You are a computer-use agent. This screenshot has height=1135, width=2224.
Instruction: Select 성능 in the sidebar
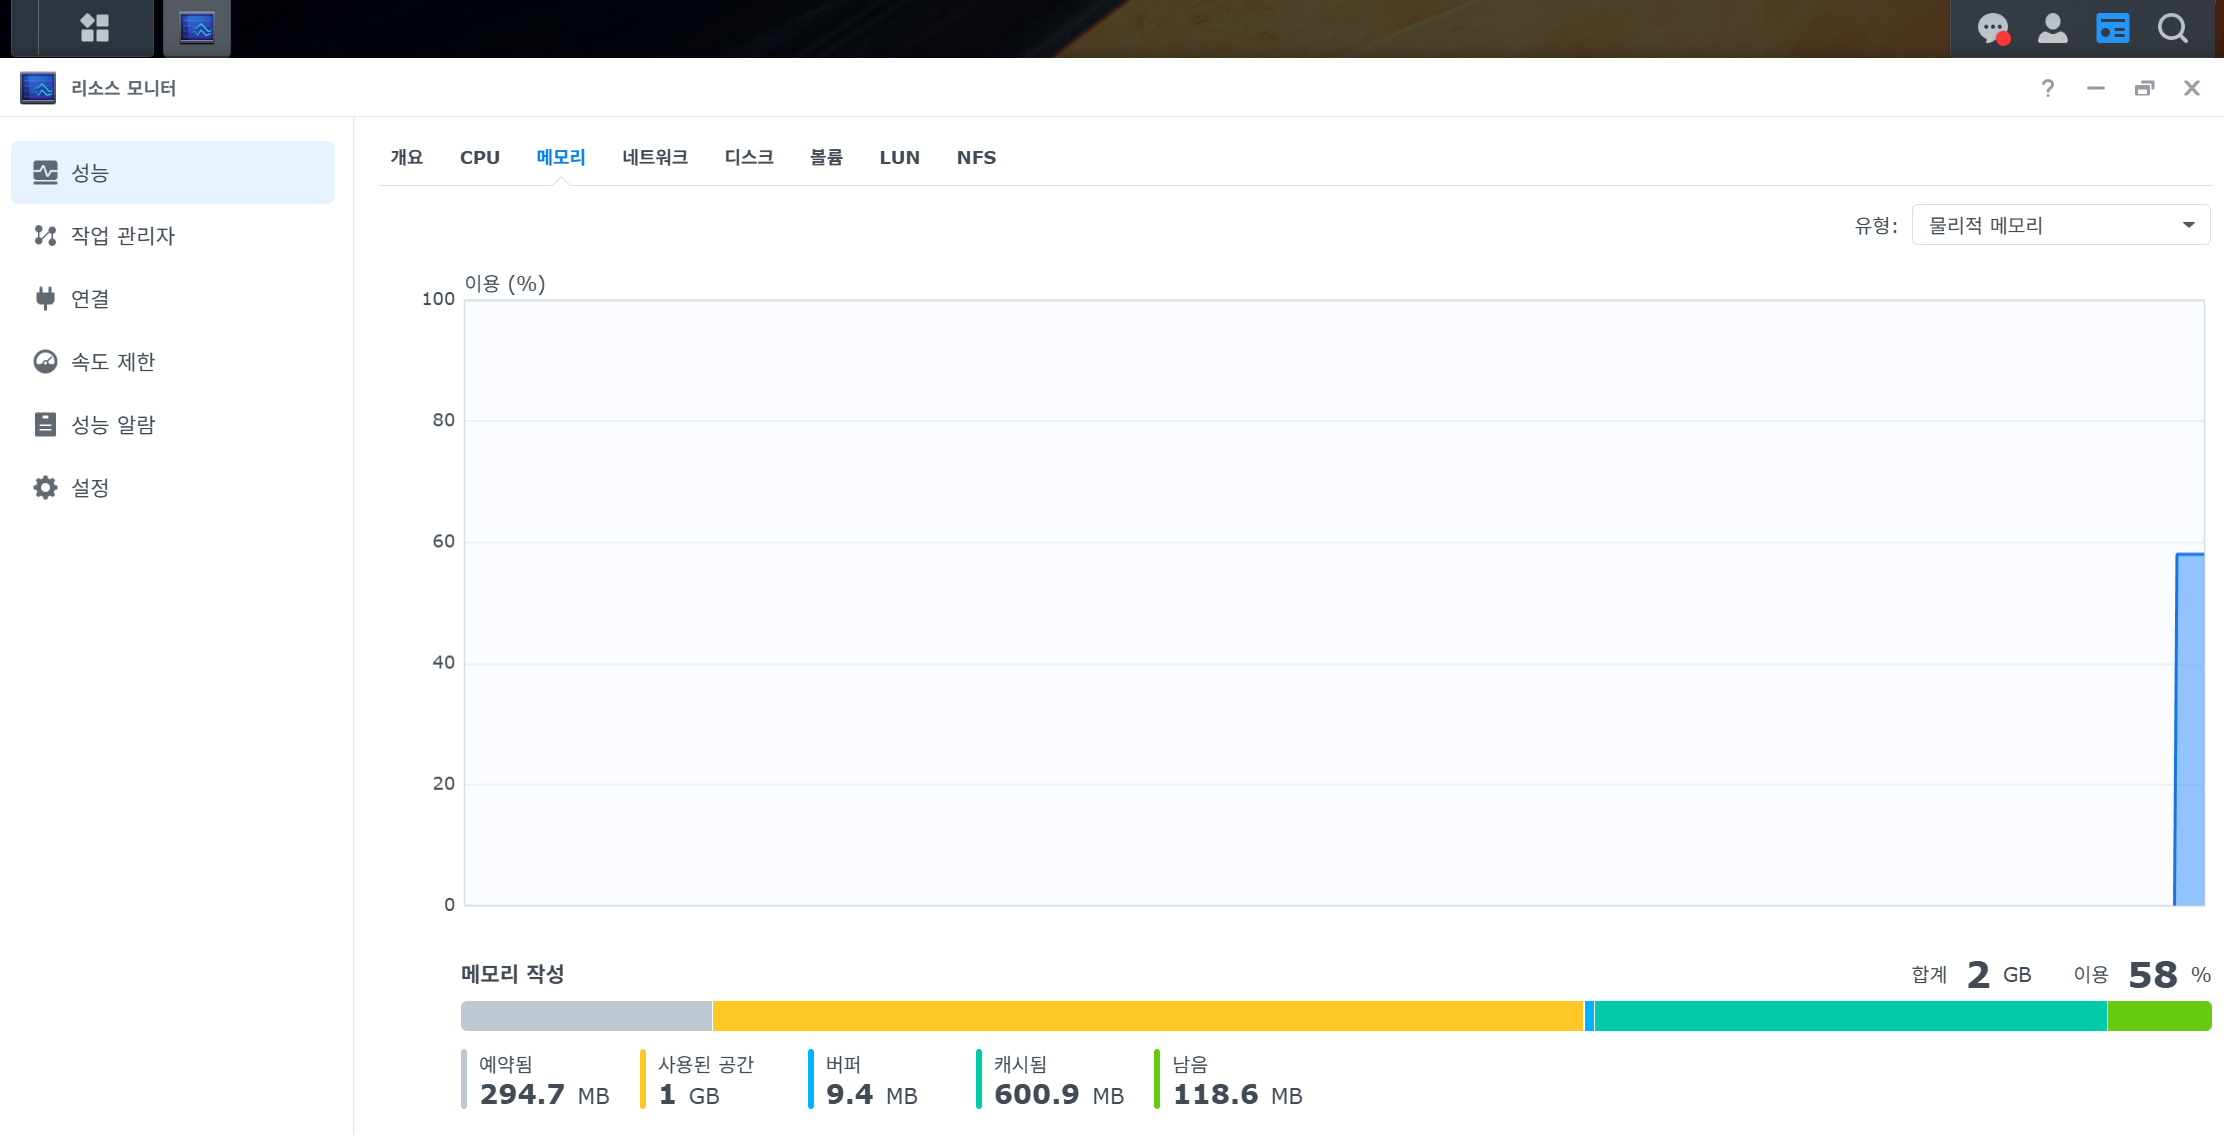tap(173, 172)
